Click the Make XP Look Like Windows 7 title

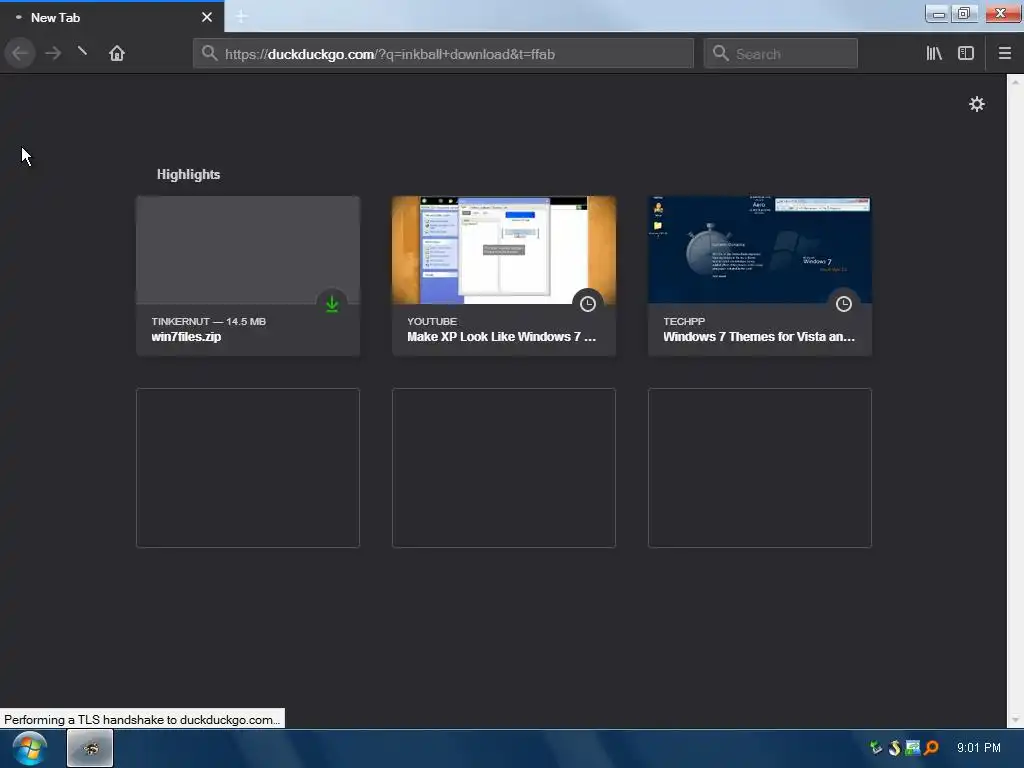pyautogui.click(x=502, y=337)
